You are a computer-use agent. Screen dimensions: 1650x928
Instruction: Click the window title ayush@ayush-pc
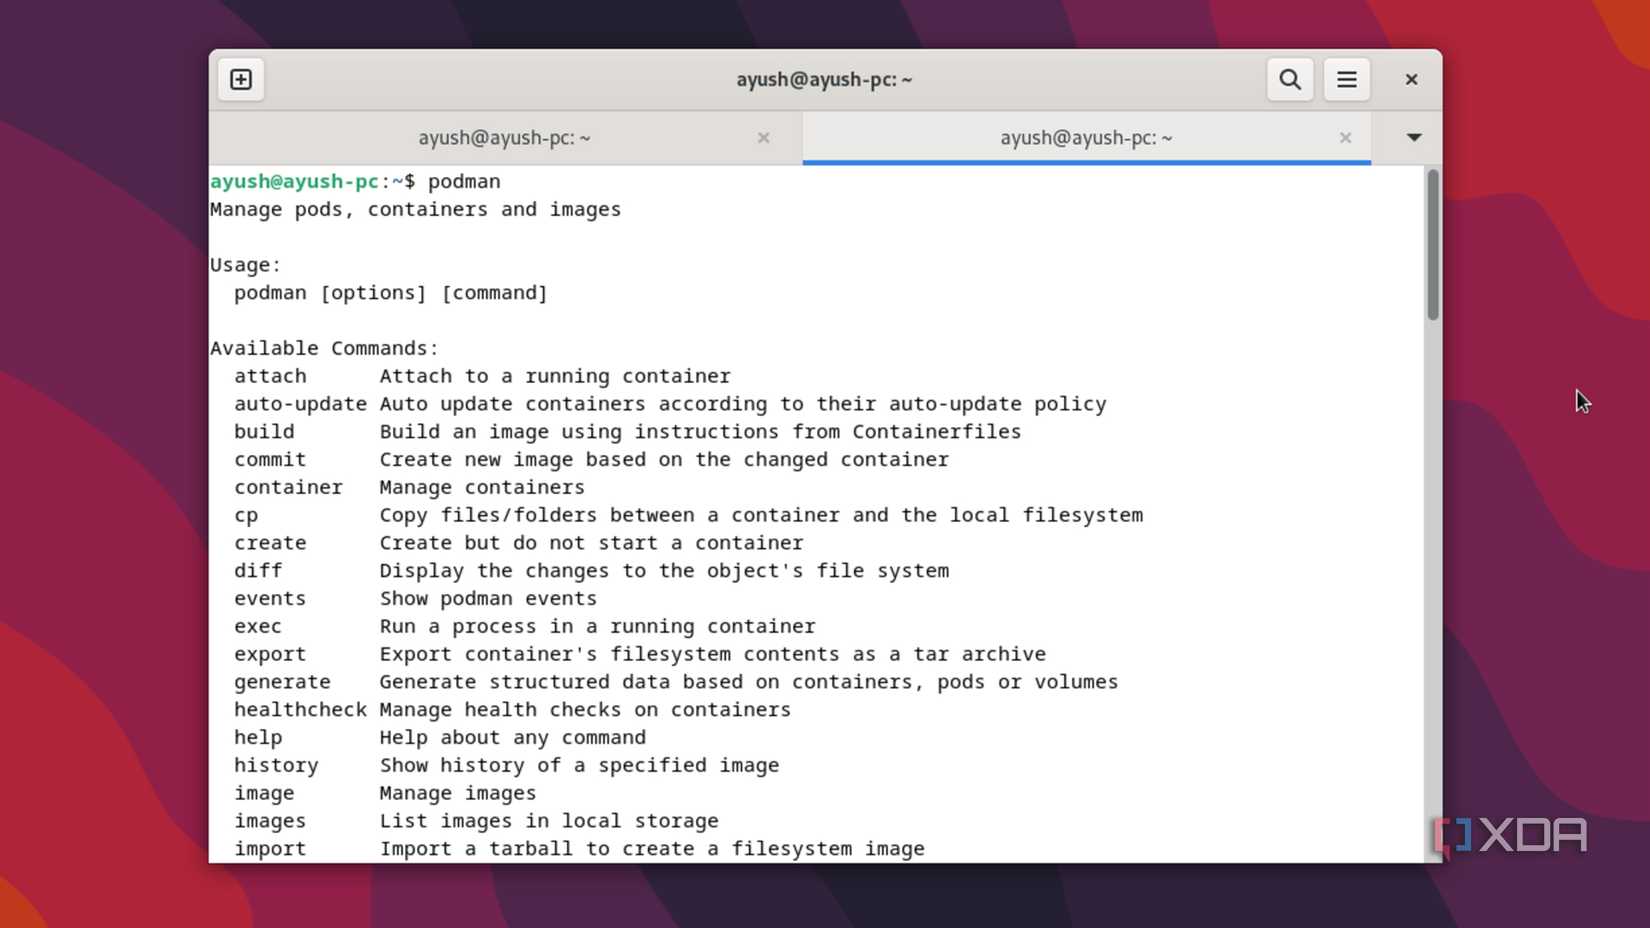point(824,79)
